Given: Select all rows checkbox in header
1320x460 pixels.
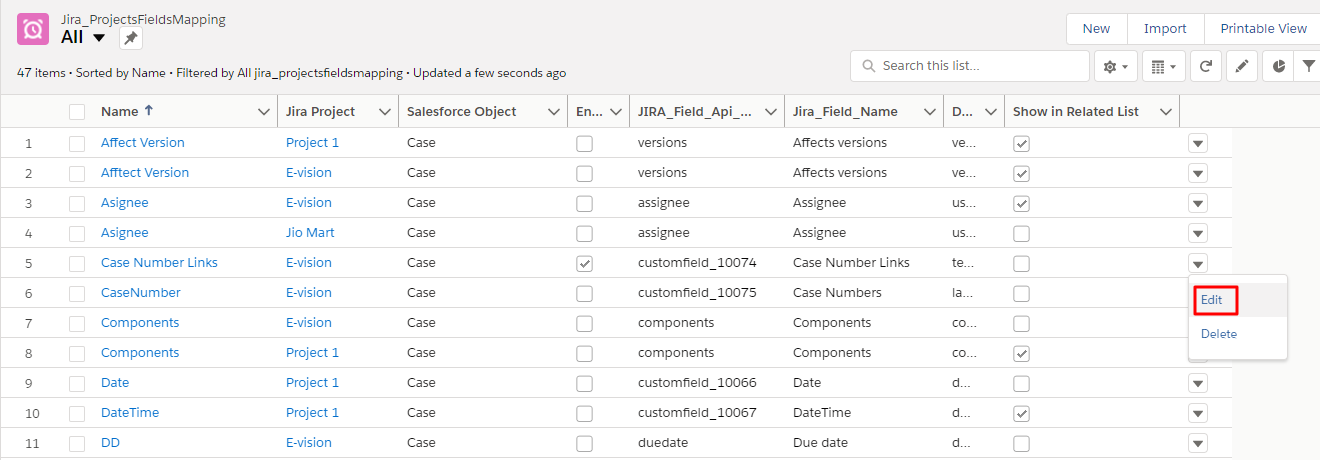Looking at the screenshot, I should tap(77, 112).
